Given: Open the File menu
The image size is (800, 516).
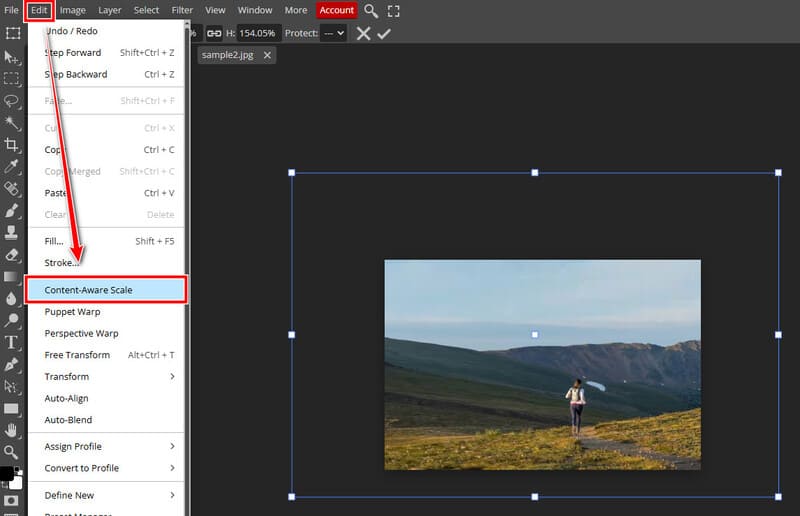Looking at the screenshot, I should click(11, 10).
